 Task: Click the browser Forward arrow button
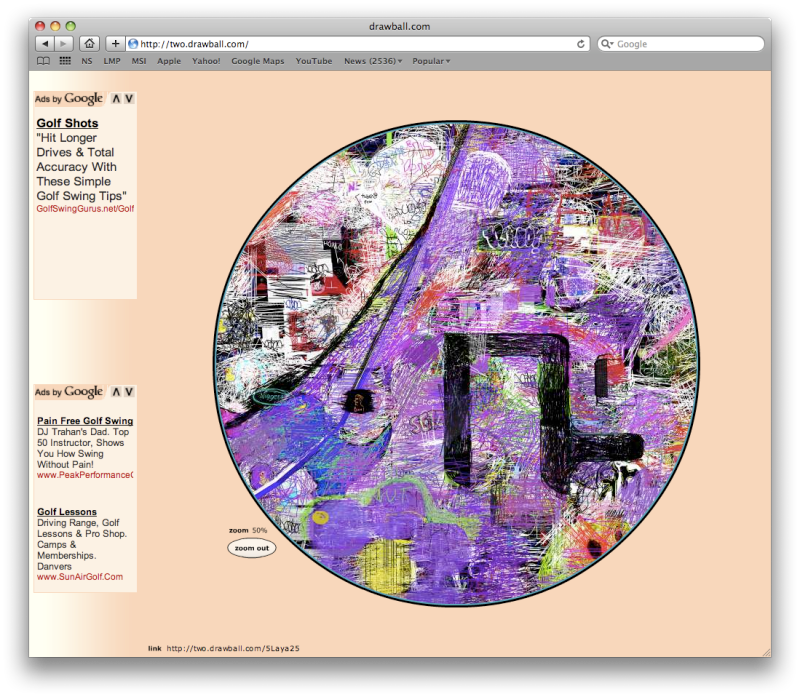64,44
